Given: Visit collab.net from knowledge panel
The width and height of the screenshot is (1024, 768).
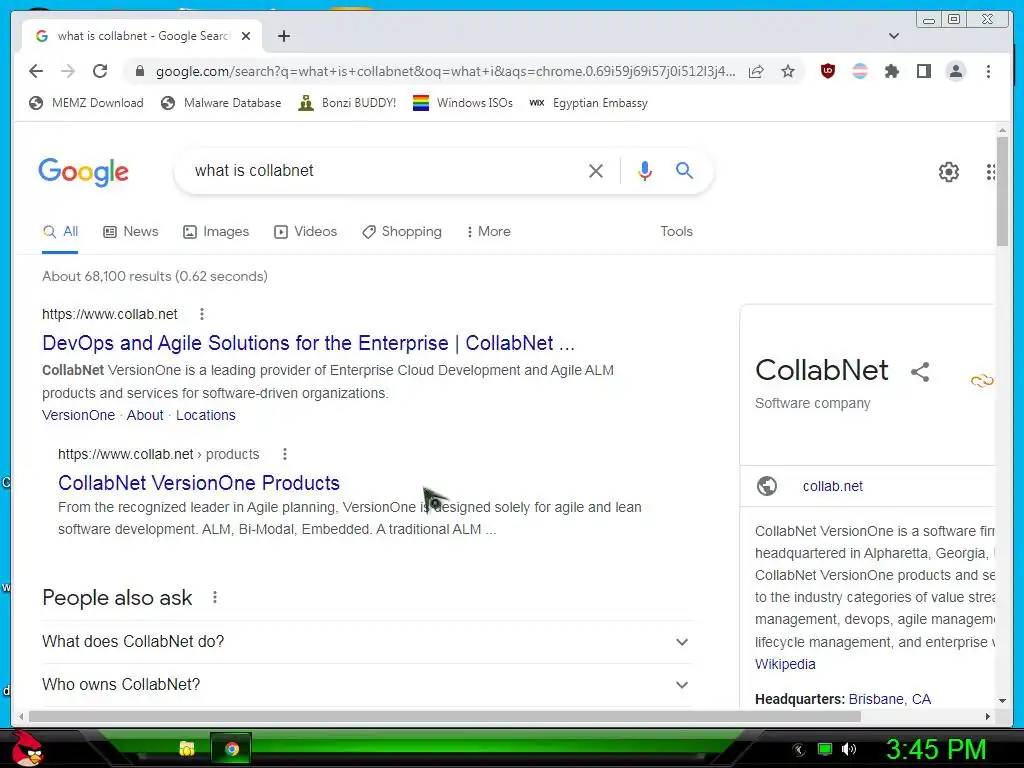Looking at the screenshot, I should pos(833,486).
